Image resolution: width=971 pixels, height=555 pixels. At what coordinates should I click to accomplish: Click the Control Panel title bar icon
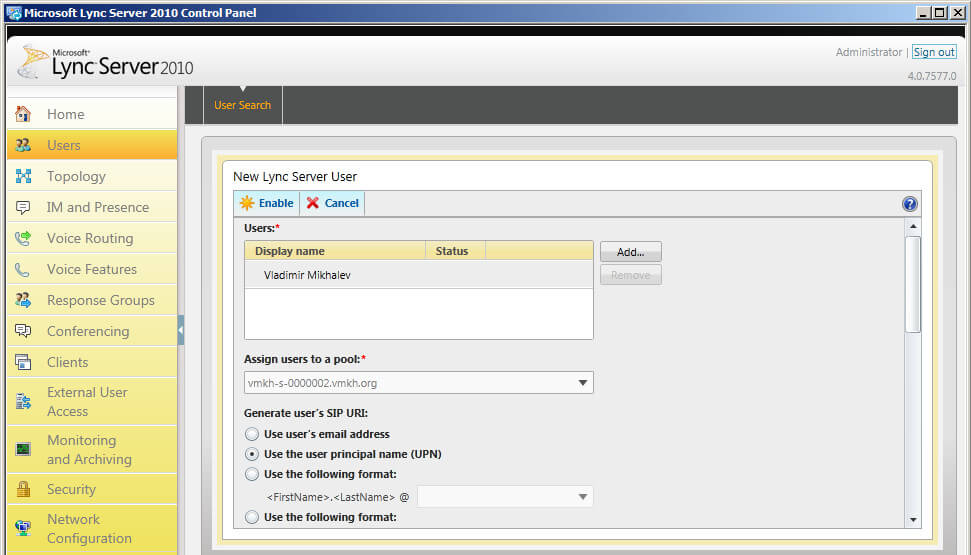[x=14, y=13]
